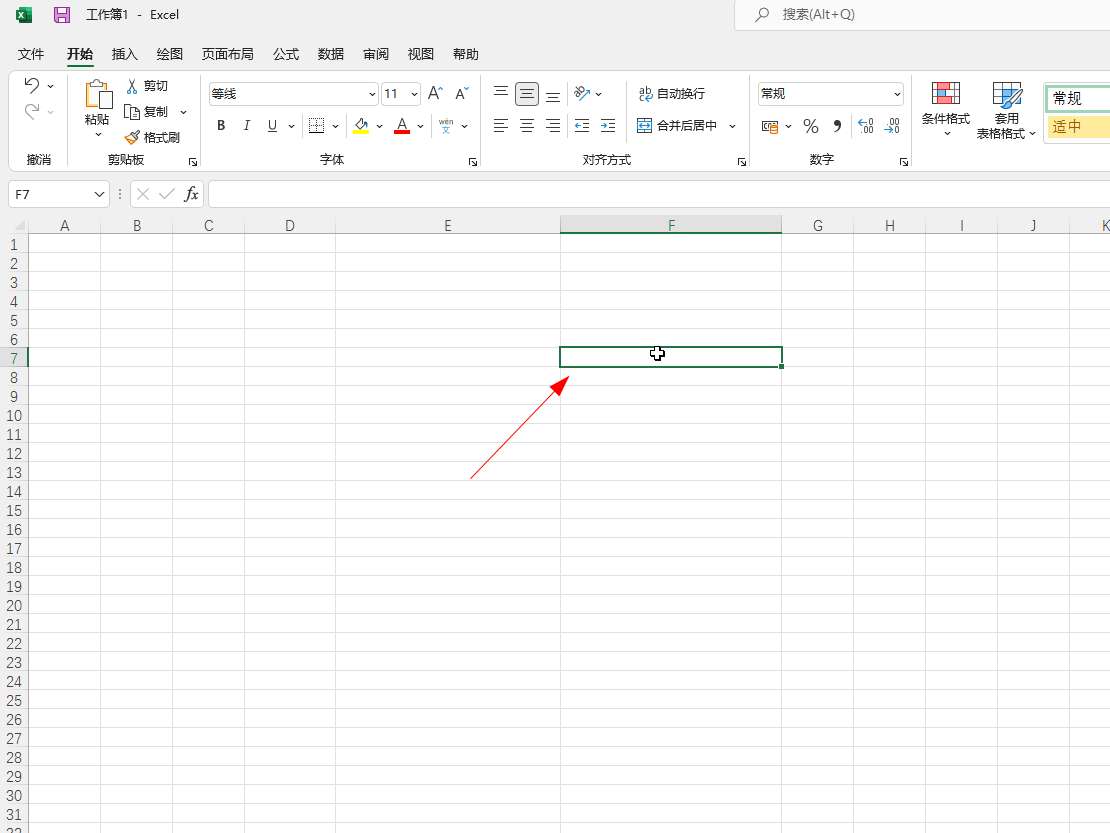This screenshot has width=1110, height=833.
Task: Toggle bold formatting
Action: tap(221, 126)
